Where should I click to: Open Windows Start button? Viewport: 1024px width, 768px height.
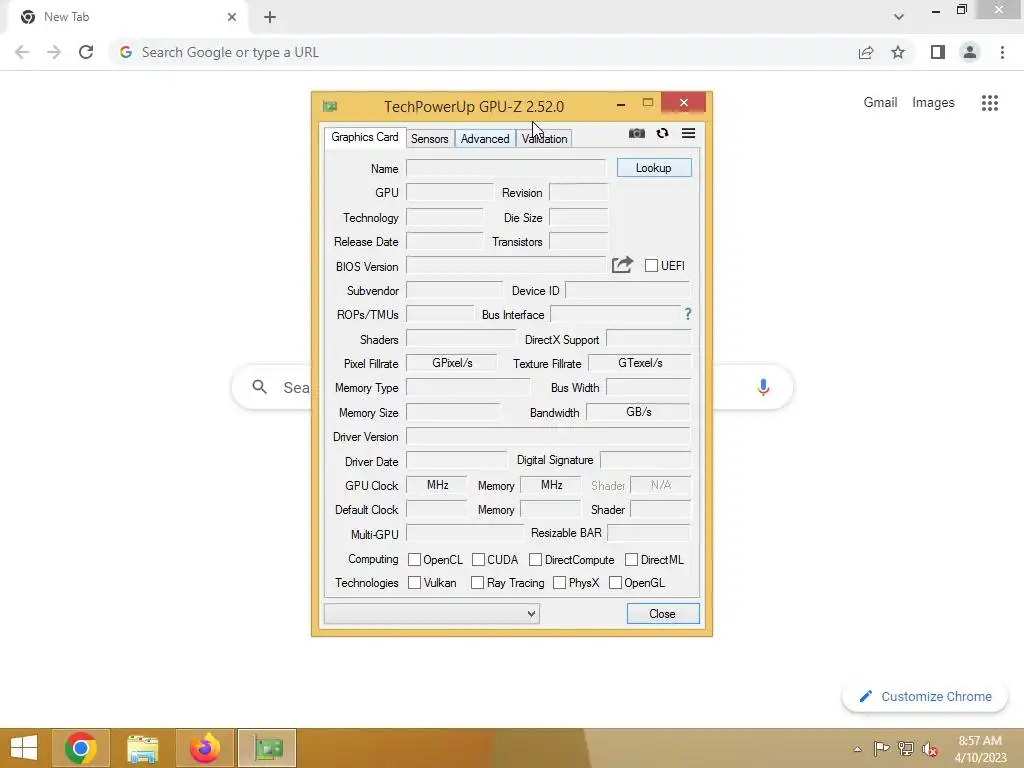(24, 748)
